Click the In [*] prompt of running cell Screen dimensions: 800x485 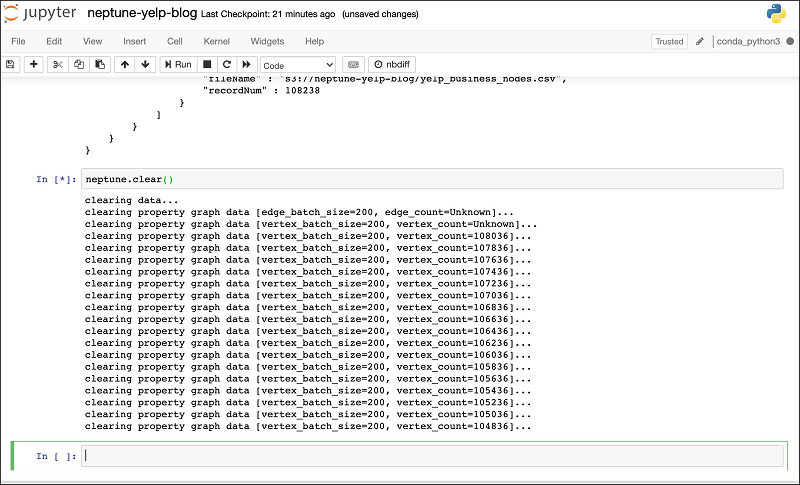(x=56, y=180)
